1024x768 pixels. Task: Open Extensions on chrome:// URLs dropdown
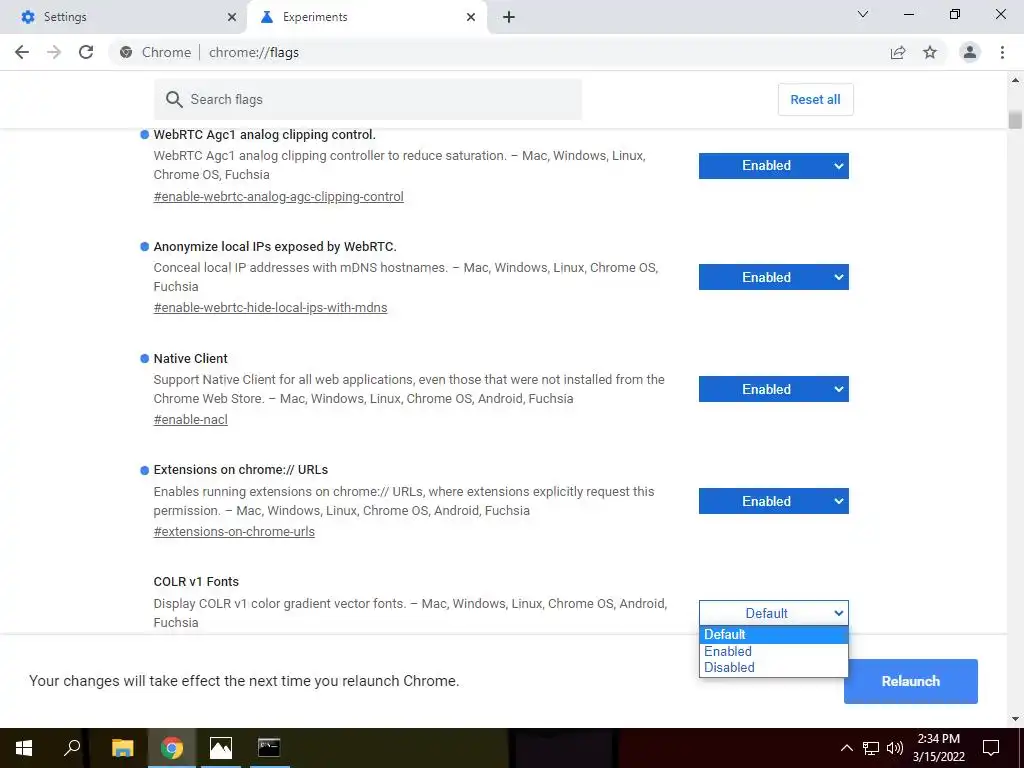tap(773, 502)
